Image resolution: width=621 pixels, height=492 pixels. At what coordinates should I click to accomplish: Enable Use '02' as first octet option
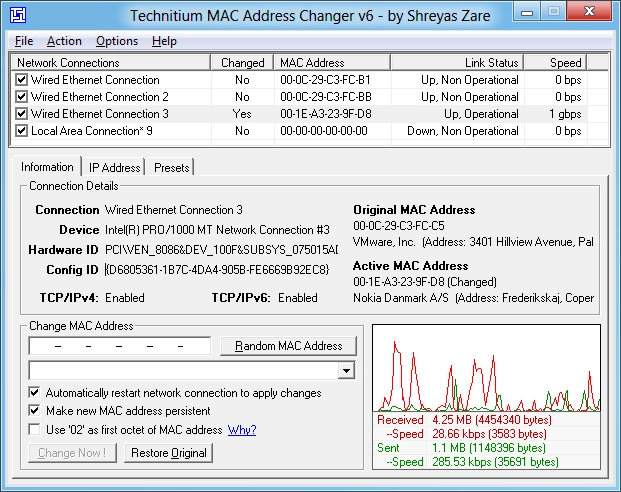(x=34, y=430)
